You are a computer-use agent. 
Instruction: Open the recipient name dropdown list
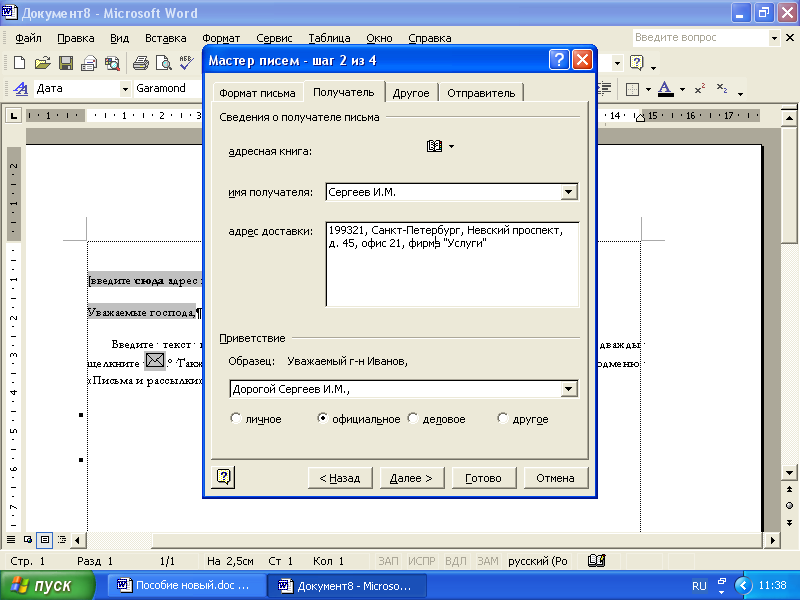point(568,192)
